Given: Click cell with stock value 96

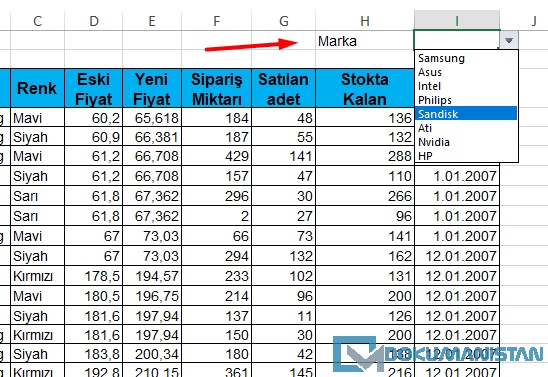Looking at the screenshot, I should click(365, 216).
